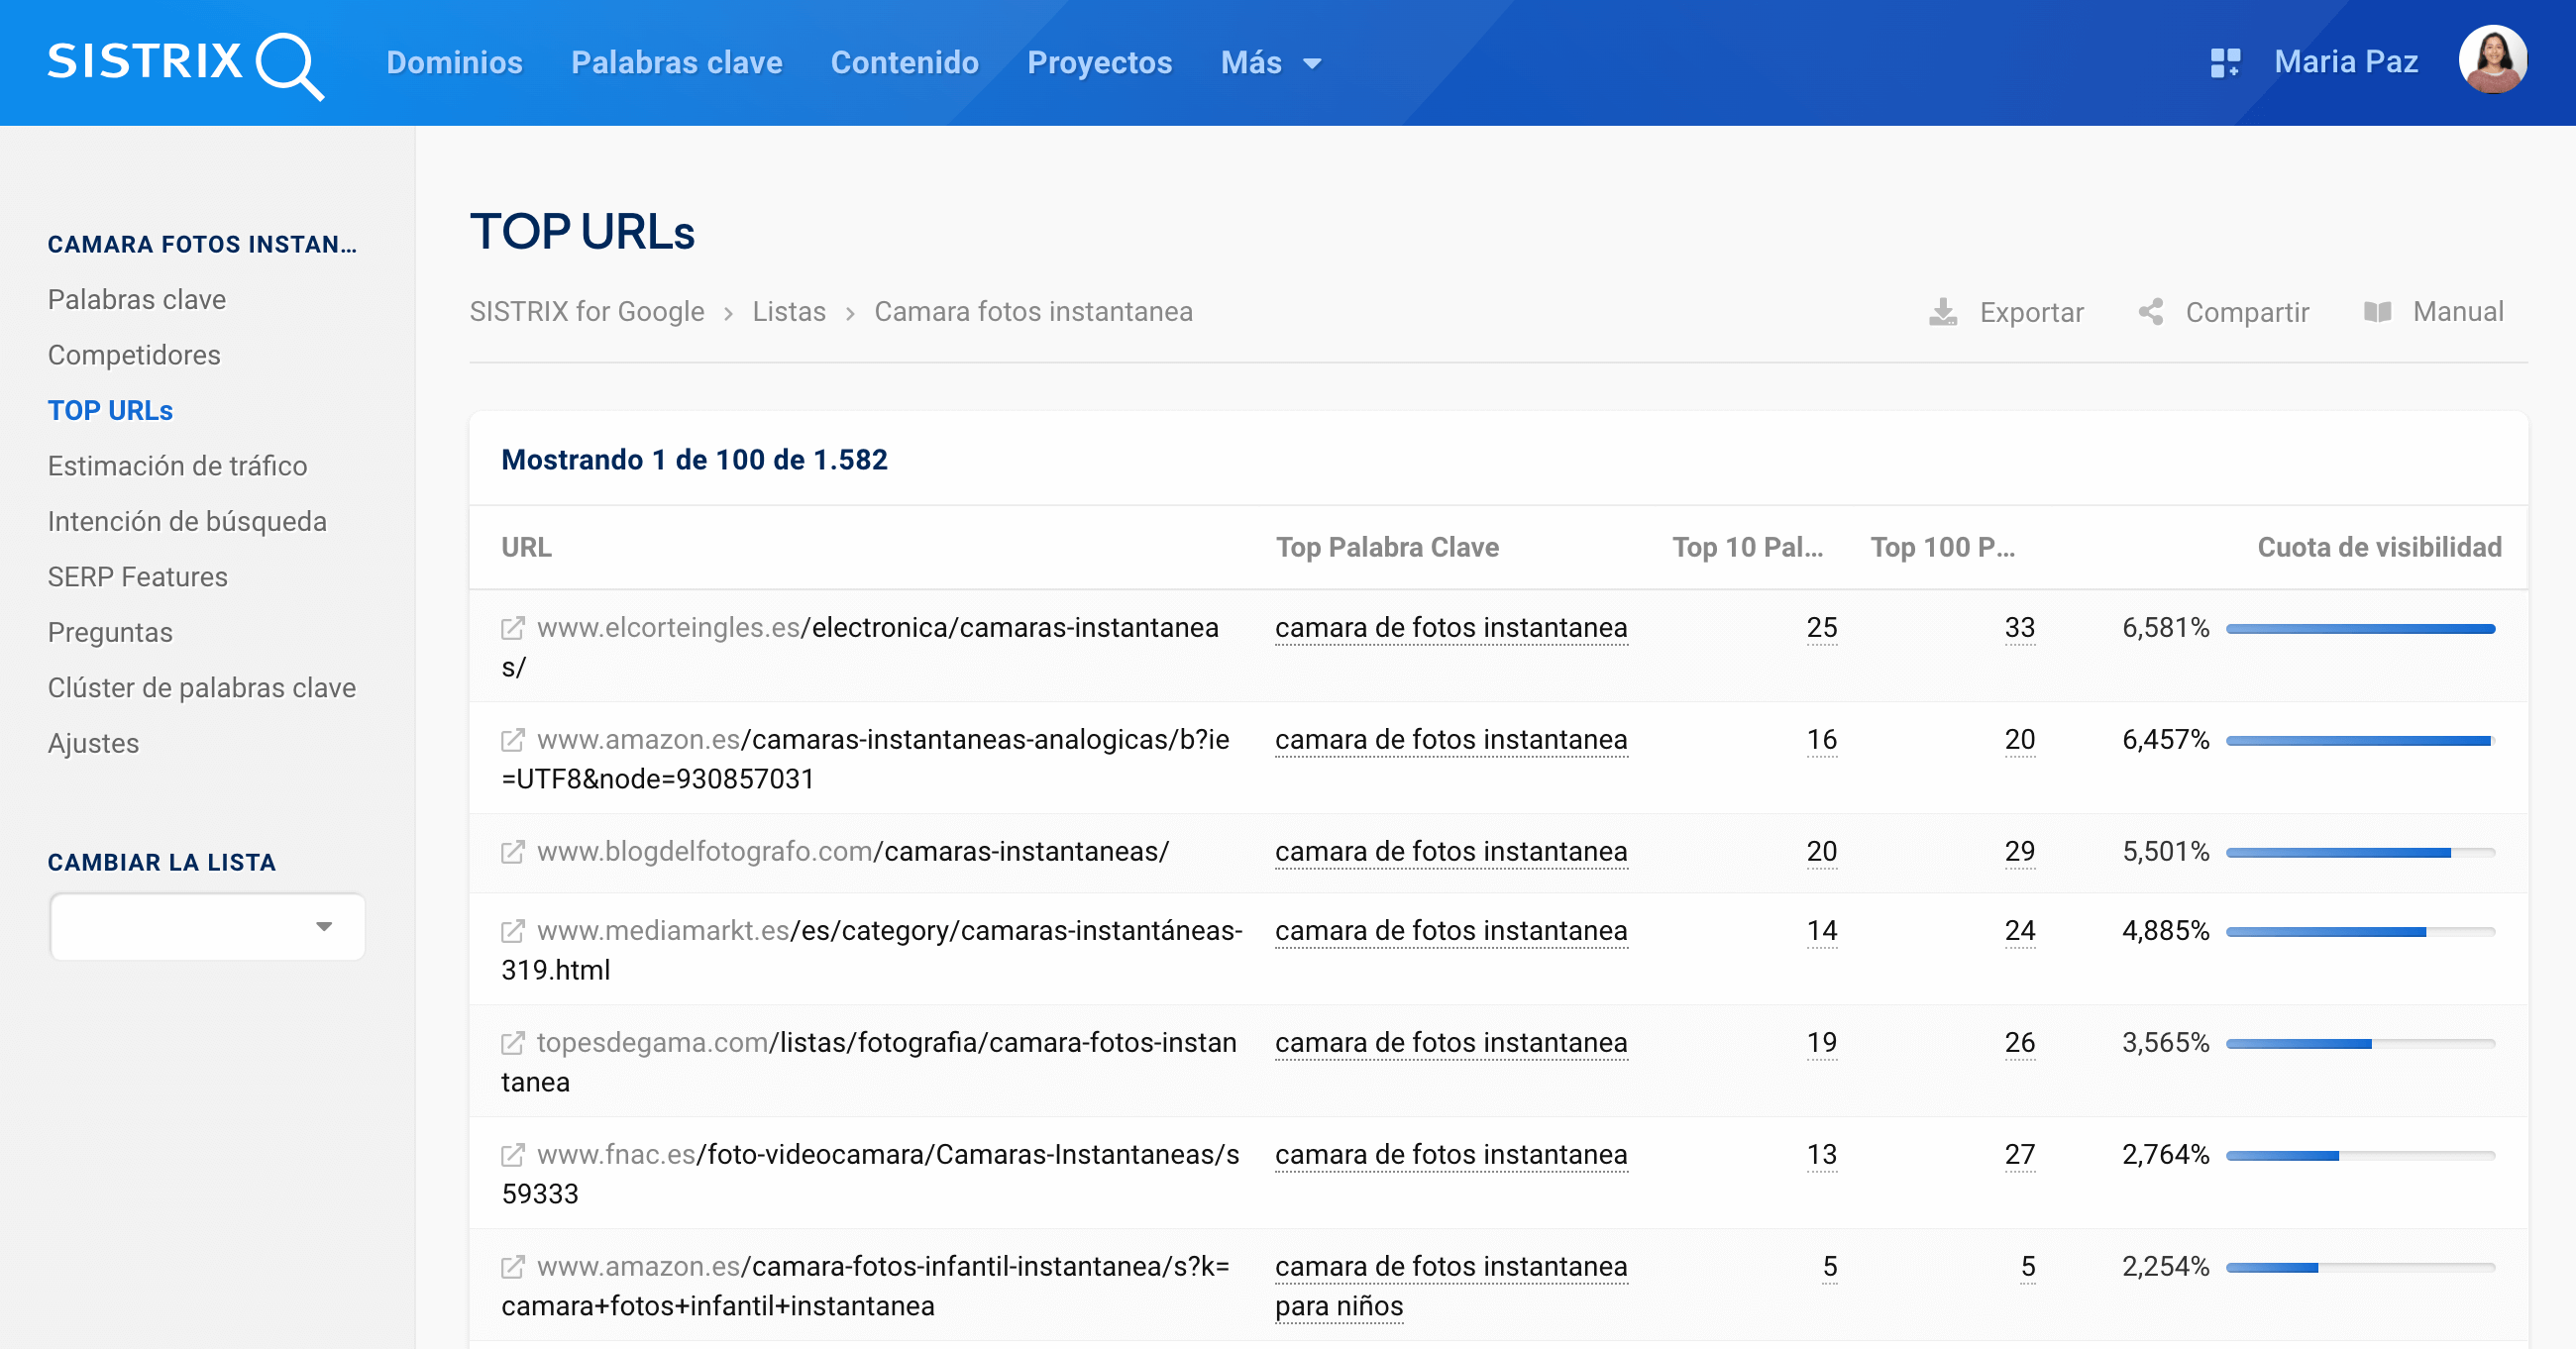Click Compartir button label

(2247, 312)
